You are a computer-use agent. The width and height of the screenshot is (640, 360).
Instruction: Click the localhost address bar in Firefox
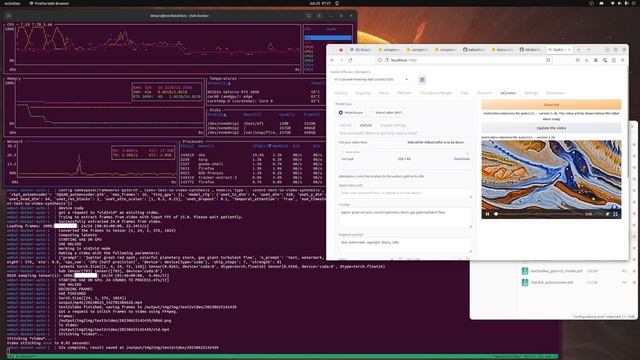(x=463, y=60)
